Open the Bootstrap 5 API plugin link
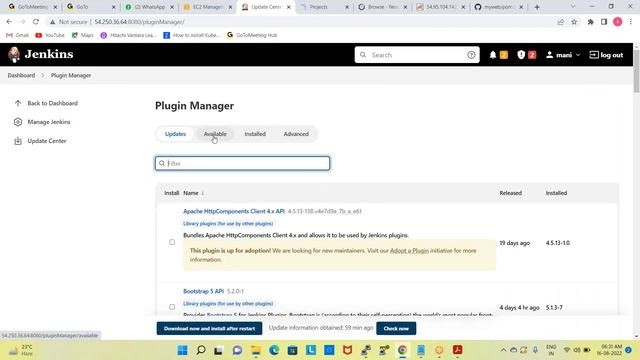This screenshot has height=360, width=640. coord(203,291)
